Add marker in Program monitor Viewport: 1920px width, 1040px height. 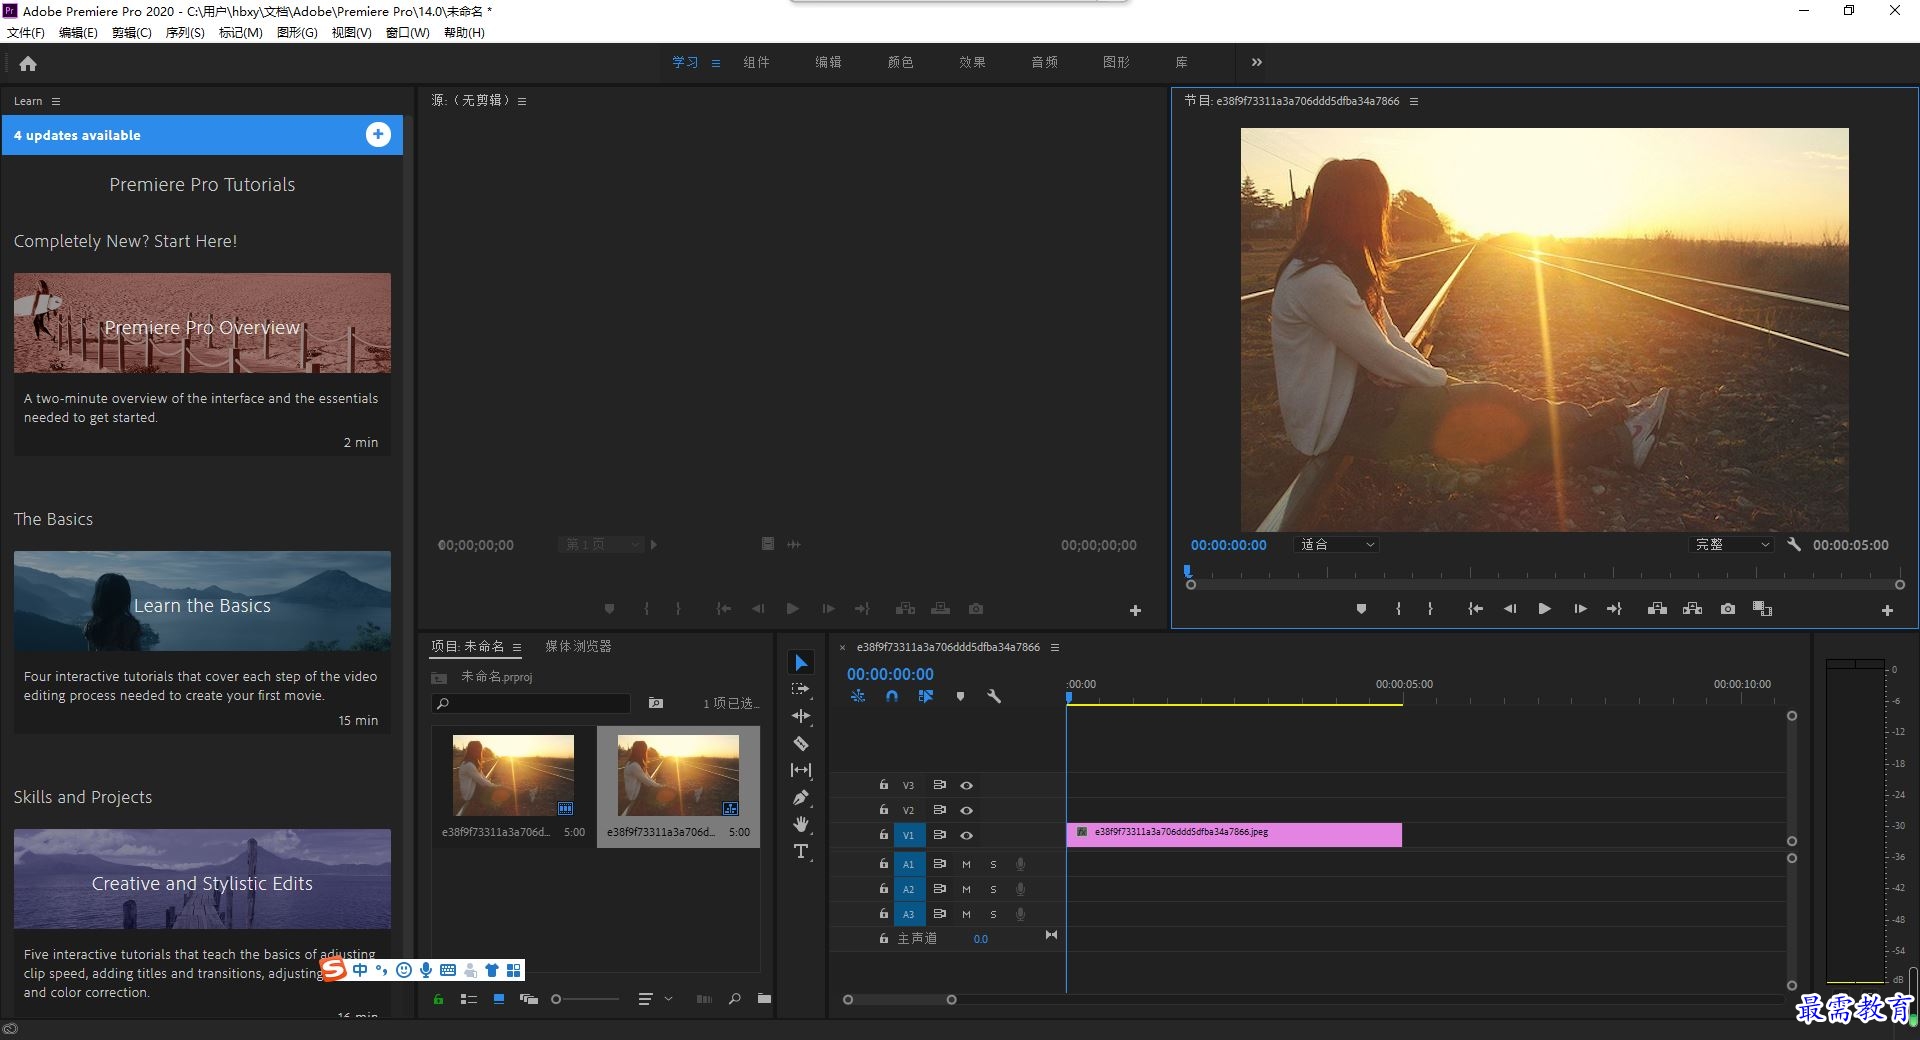coord(1361,609)
